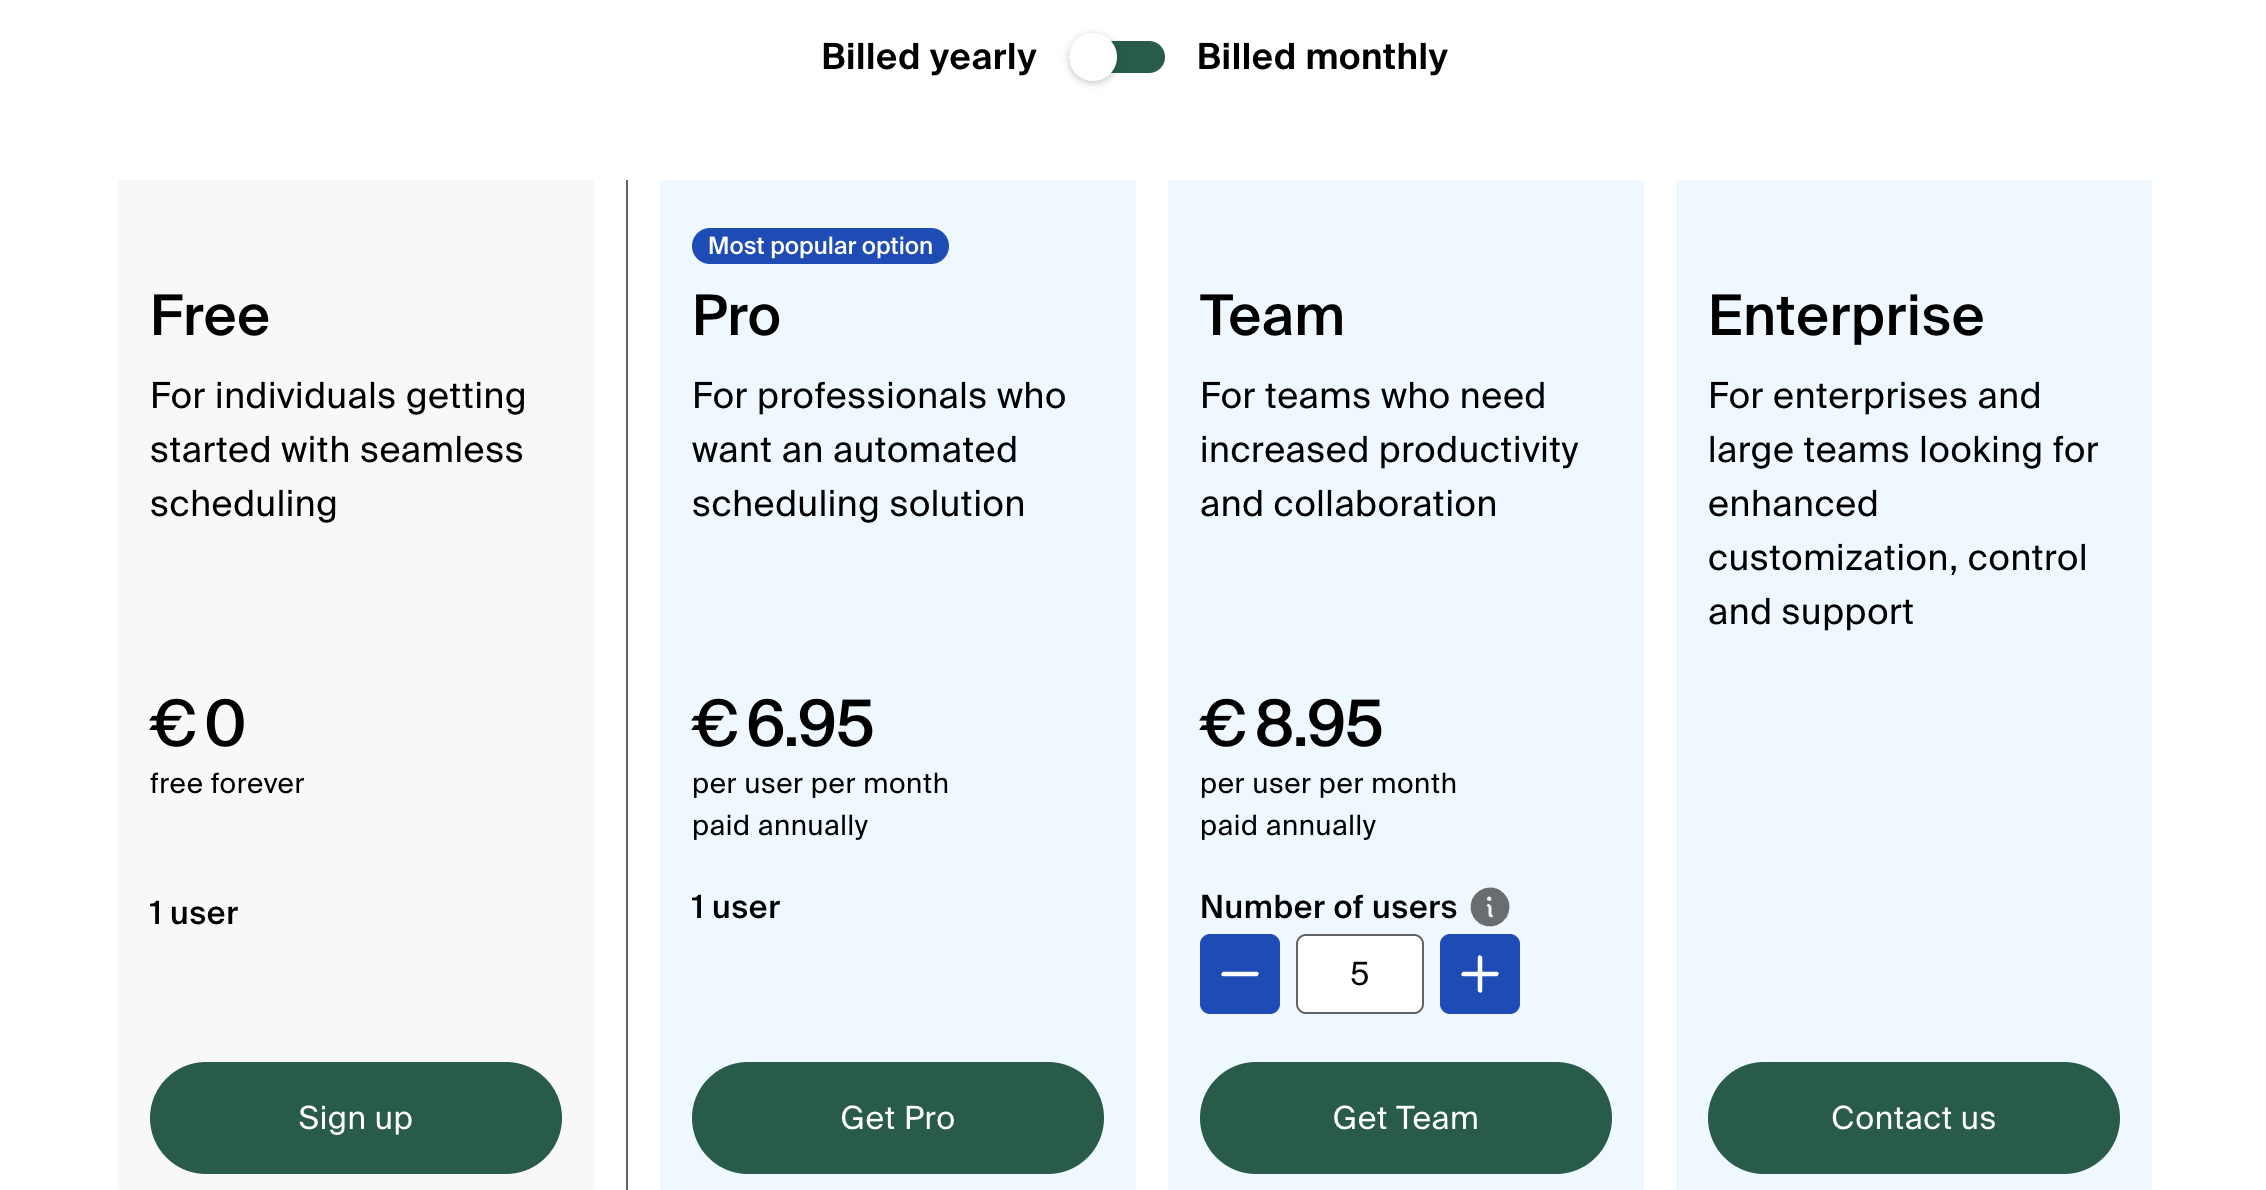Toggle billing from yearly to monthly
This screenshot has width=2266, height=1190.
coord(1117,57)
